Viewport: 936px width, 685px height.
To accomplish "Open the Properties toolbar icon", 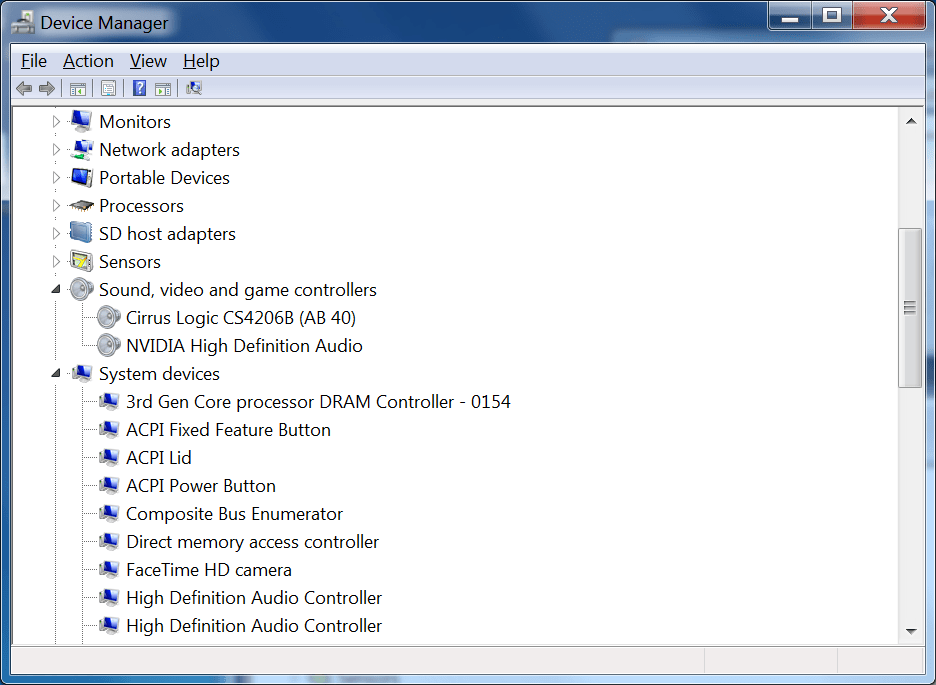I will [x=108, y=88].
